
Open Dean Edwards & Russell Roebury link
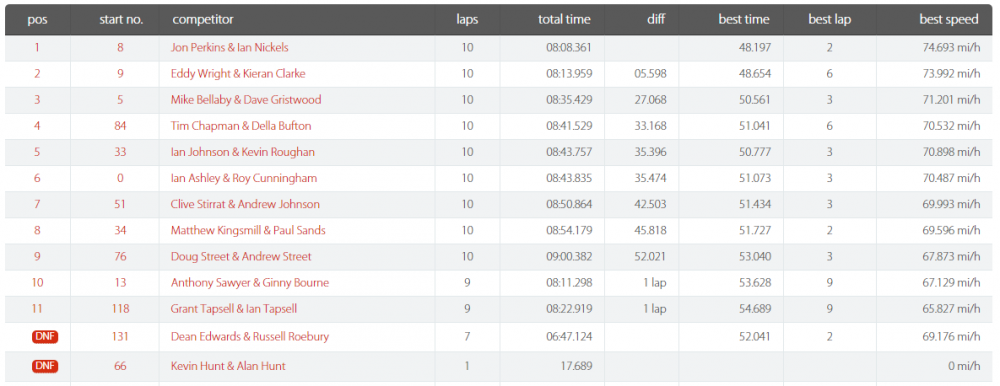click(x=250, y=337)
